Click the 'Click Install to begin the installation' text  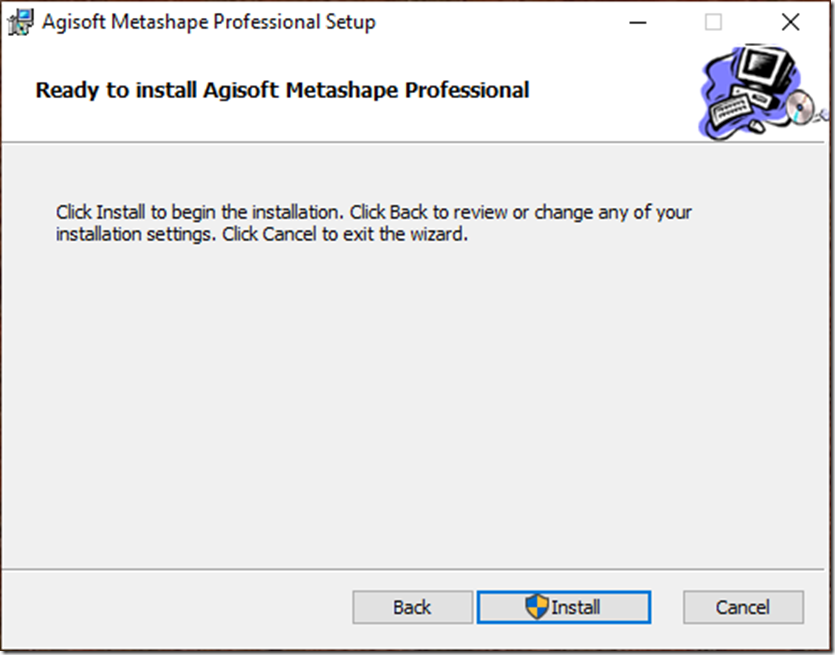click(x=198, y=212)
